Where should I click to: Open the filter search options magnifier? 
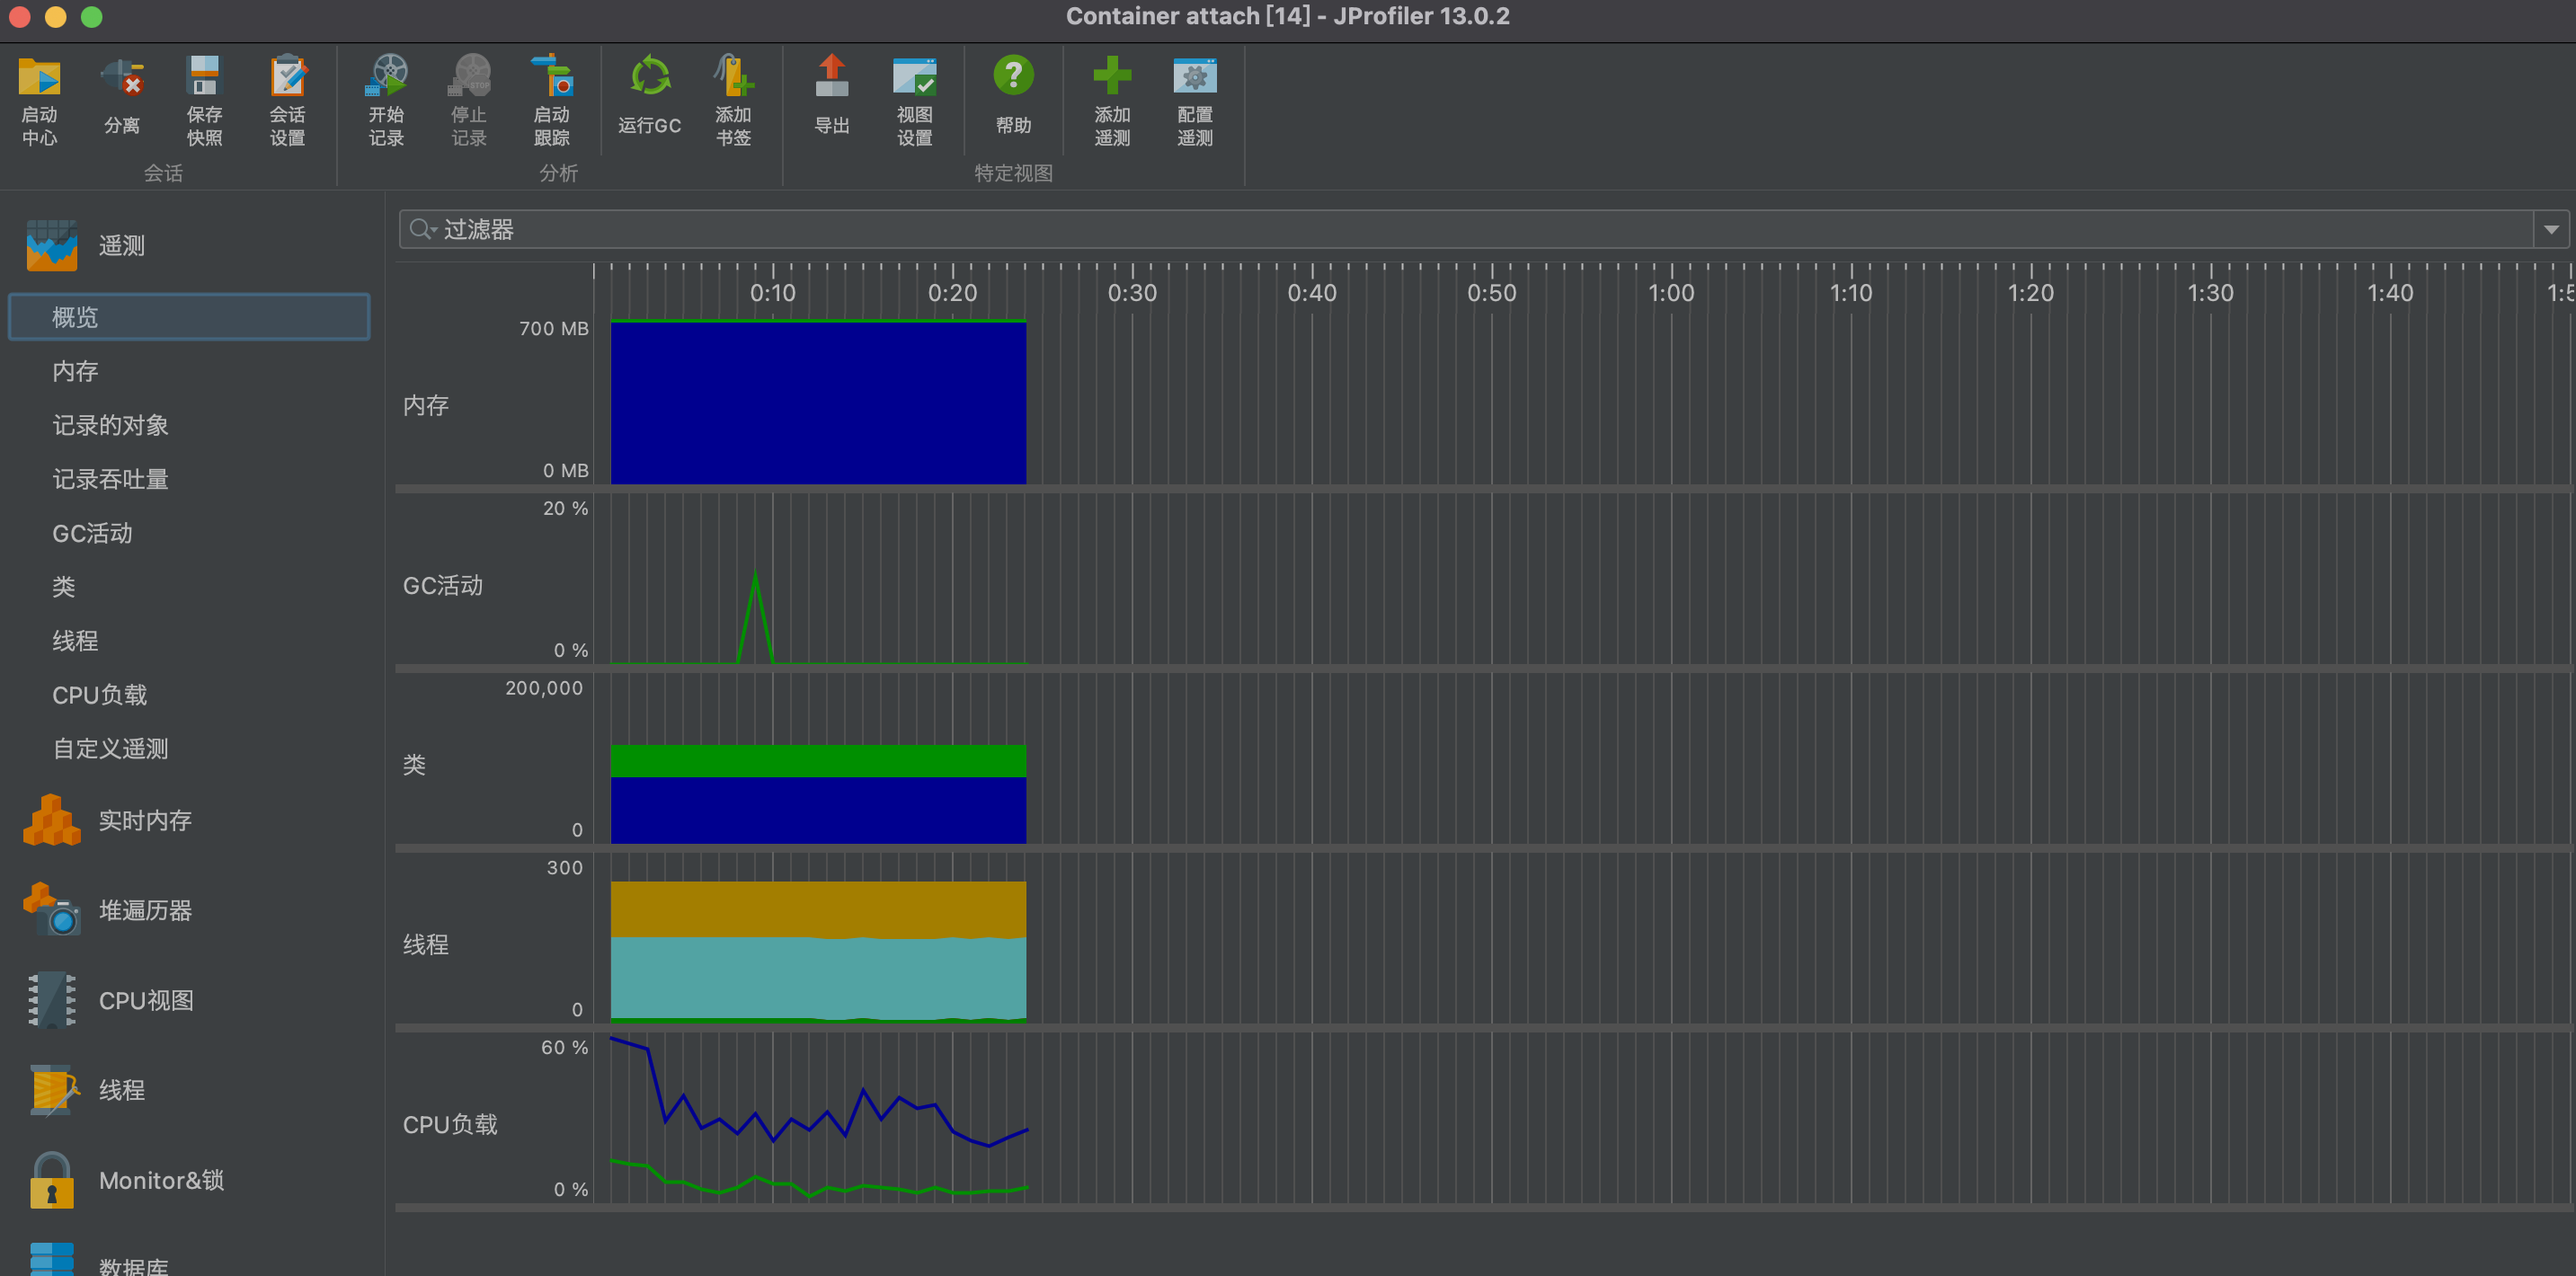click(x=422, y=230)
